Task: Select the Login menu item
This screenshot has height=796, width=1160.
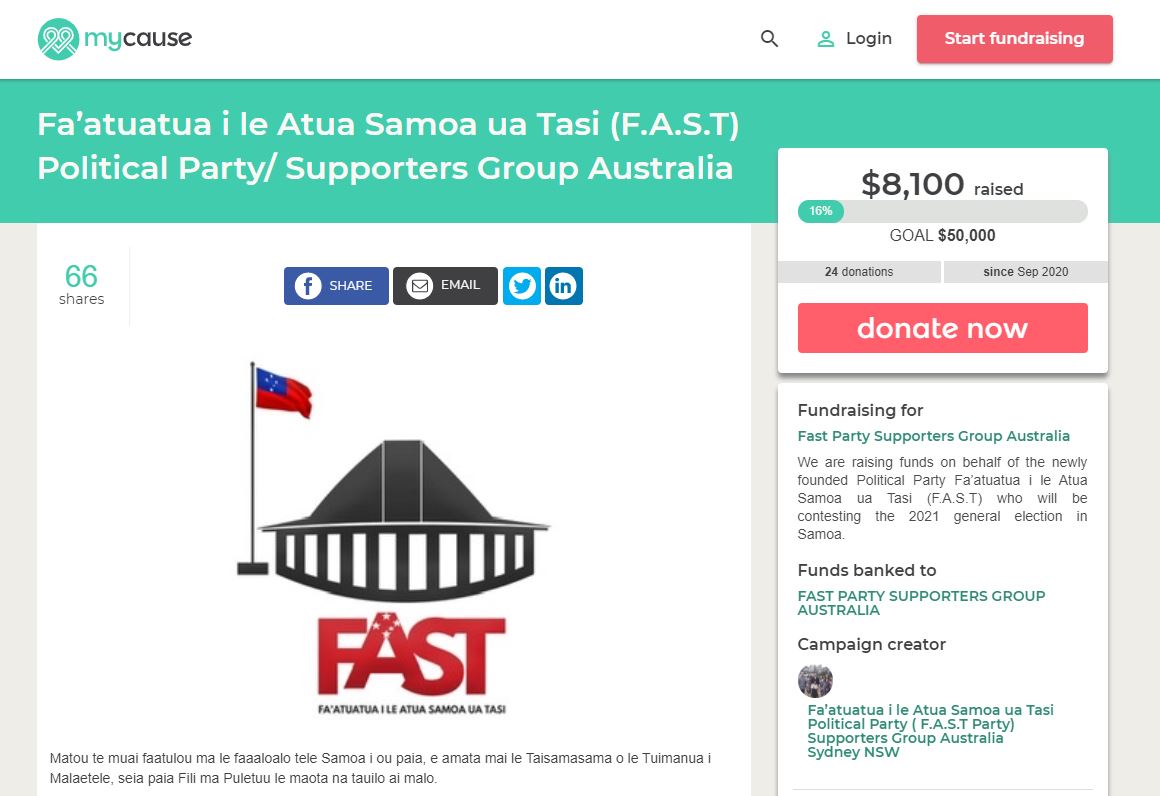Action: [x=868, y=38]
